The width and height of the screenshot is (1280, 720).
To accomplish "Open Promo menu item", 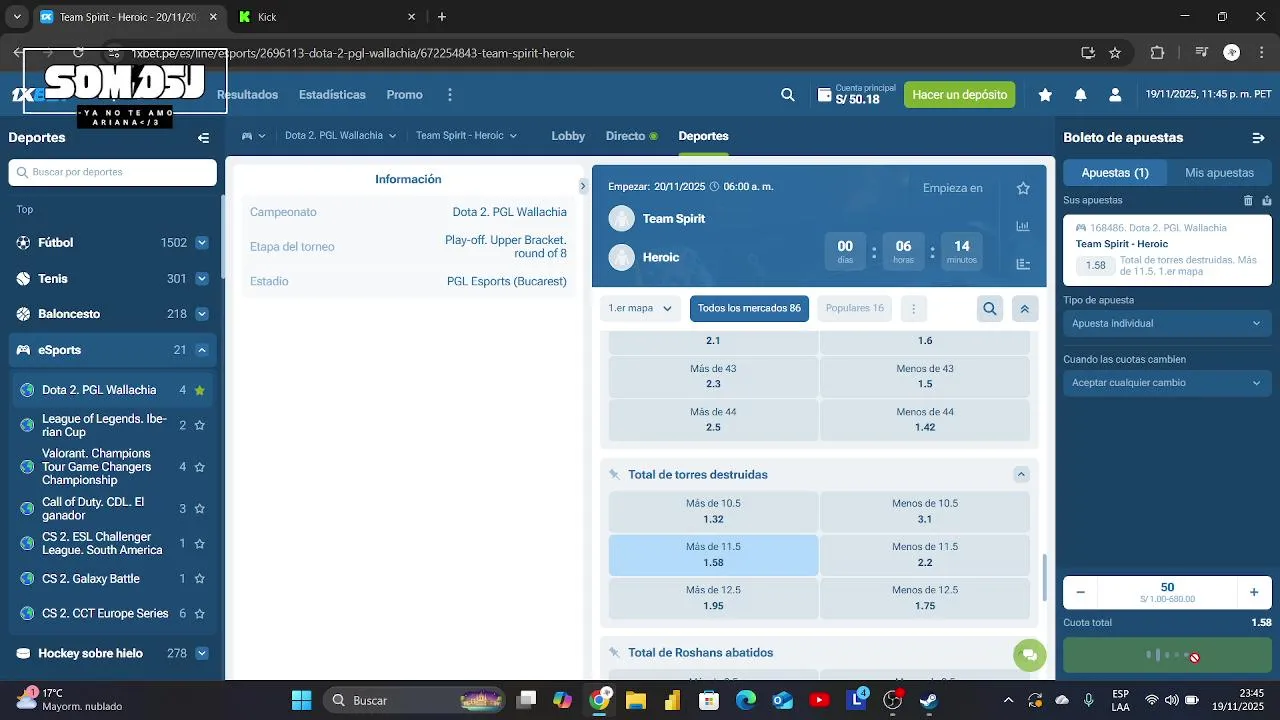I will pyautogui.click(x=405, y=95).
